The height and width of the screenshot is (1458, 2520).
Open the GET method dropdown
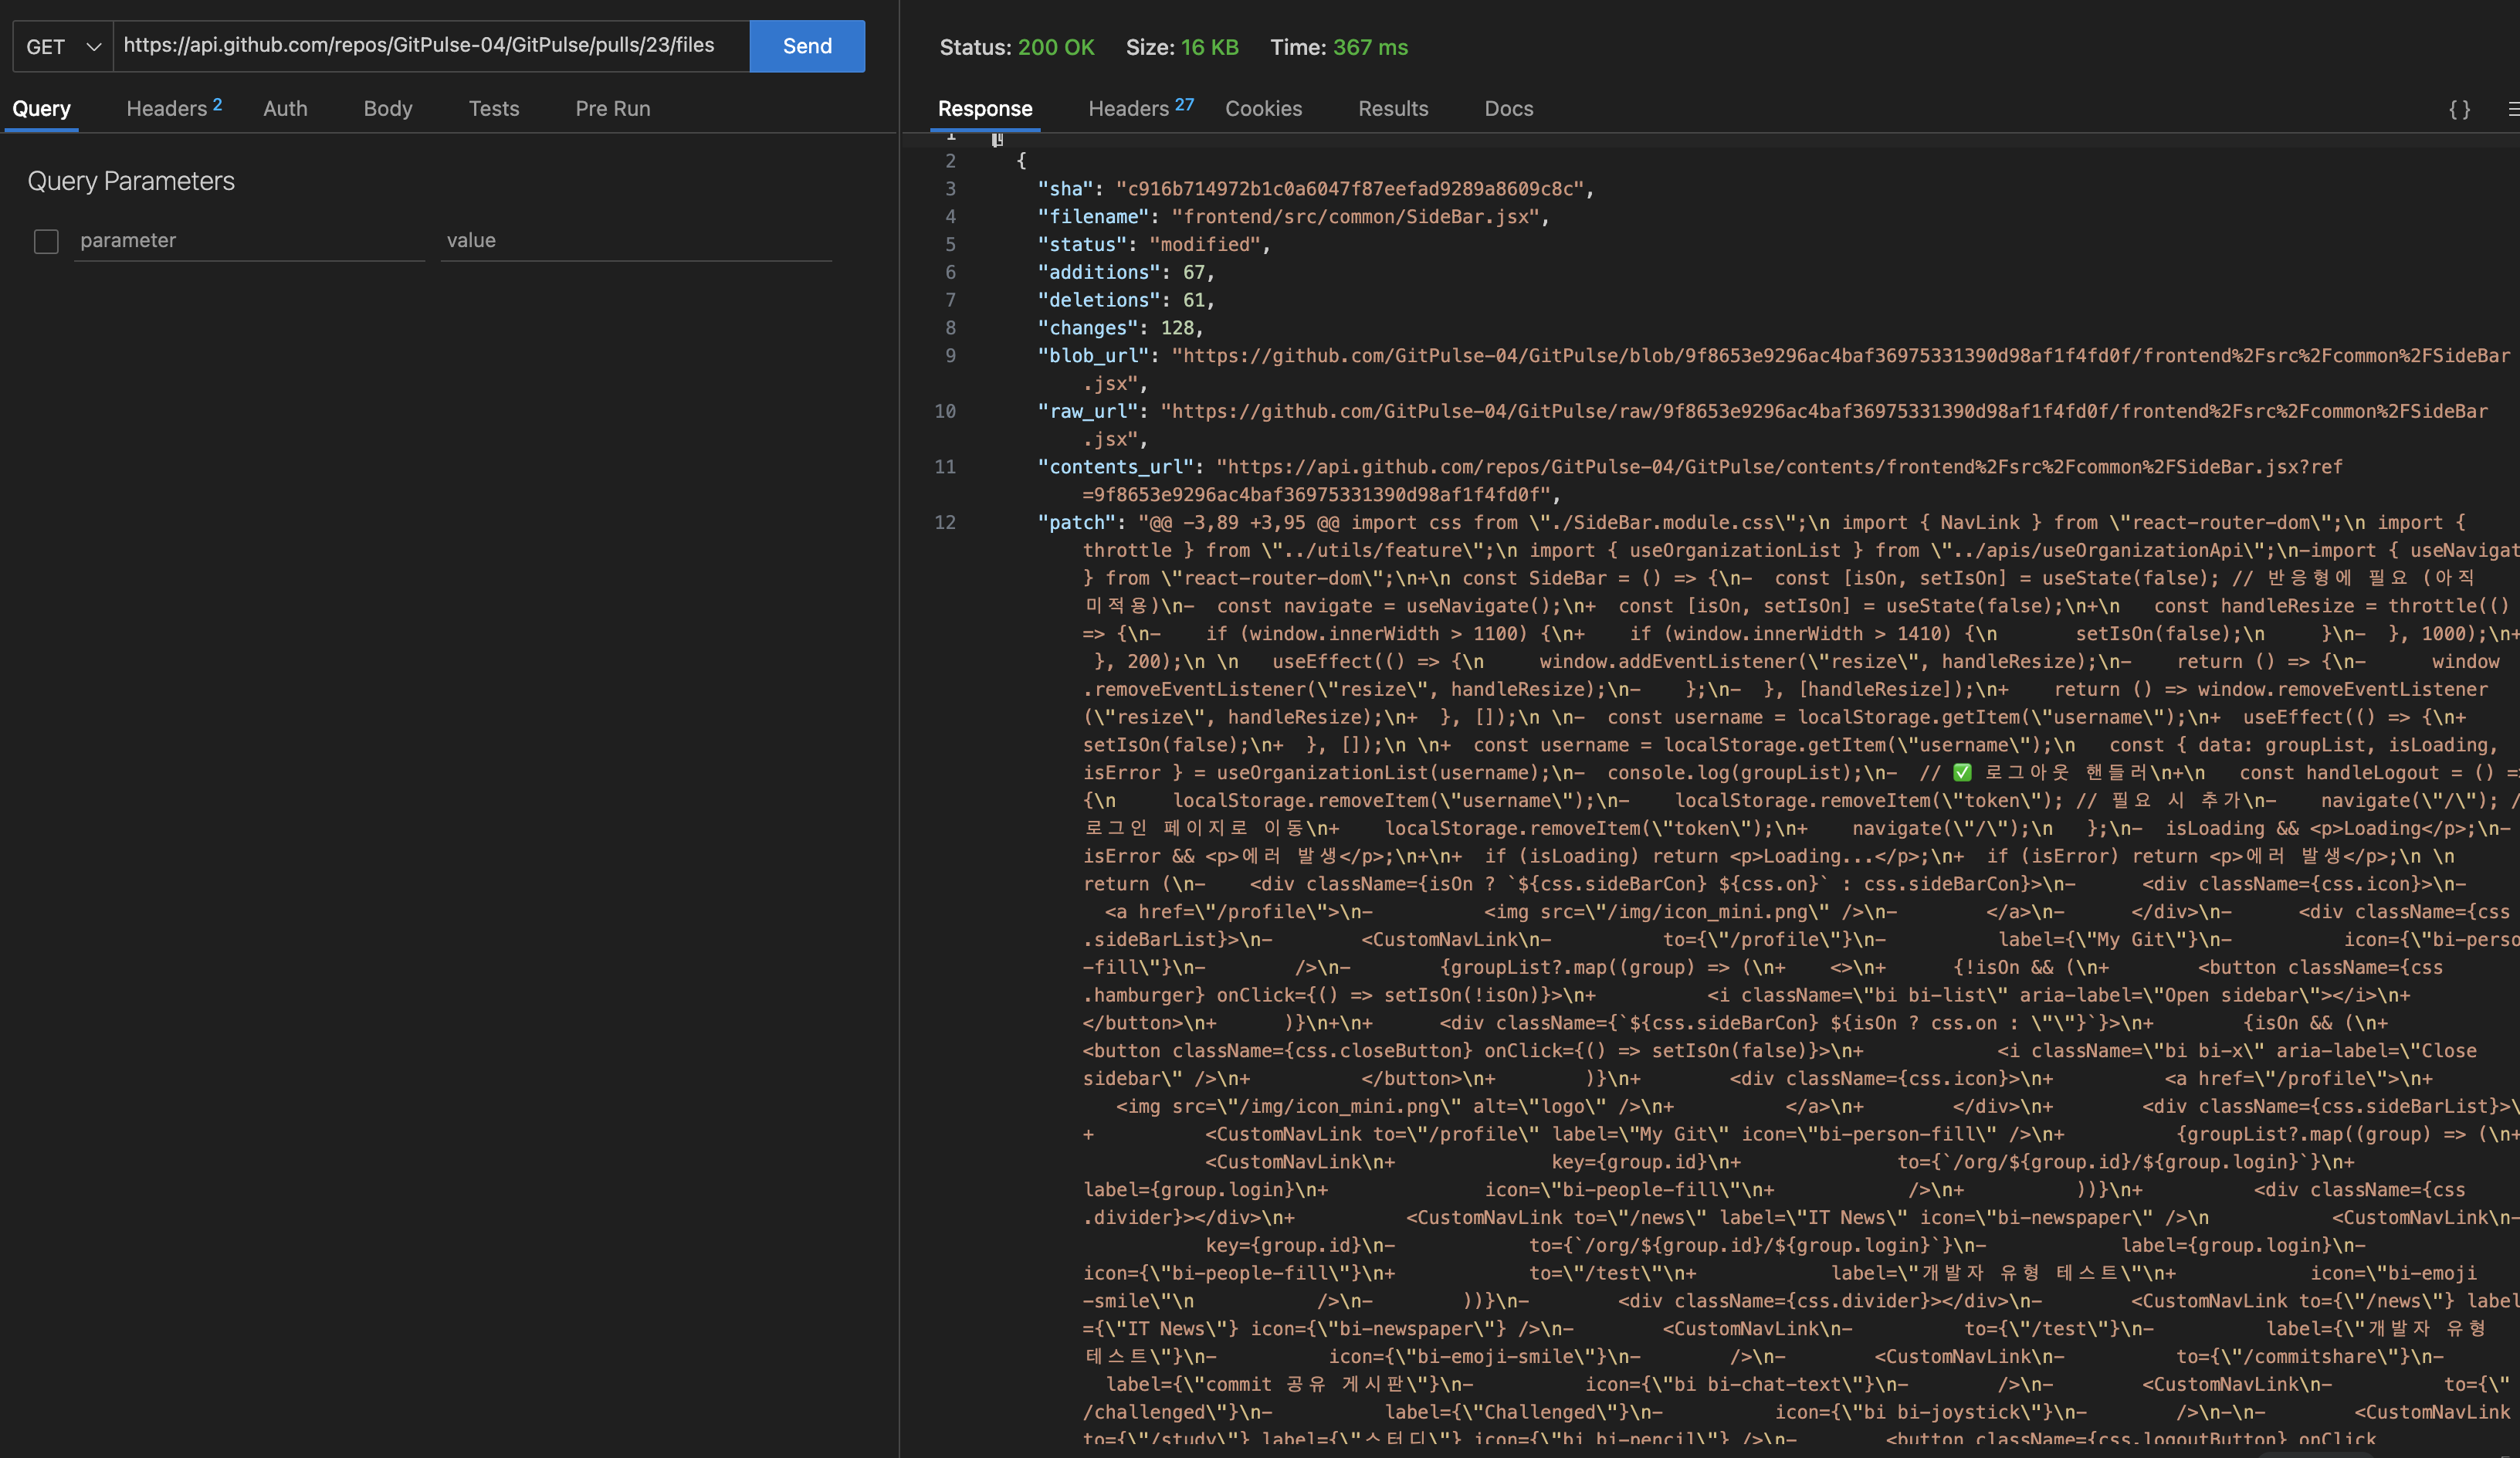[63, 46]
